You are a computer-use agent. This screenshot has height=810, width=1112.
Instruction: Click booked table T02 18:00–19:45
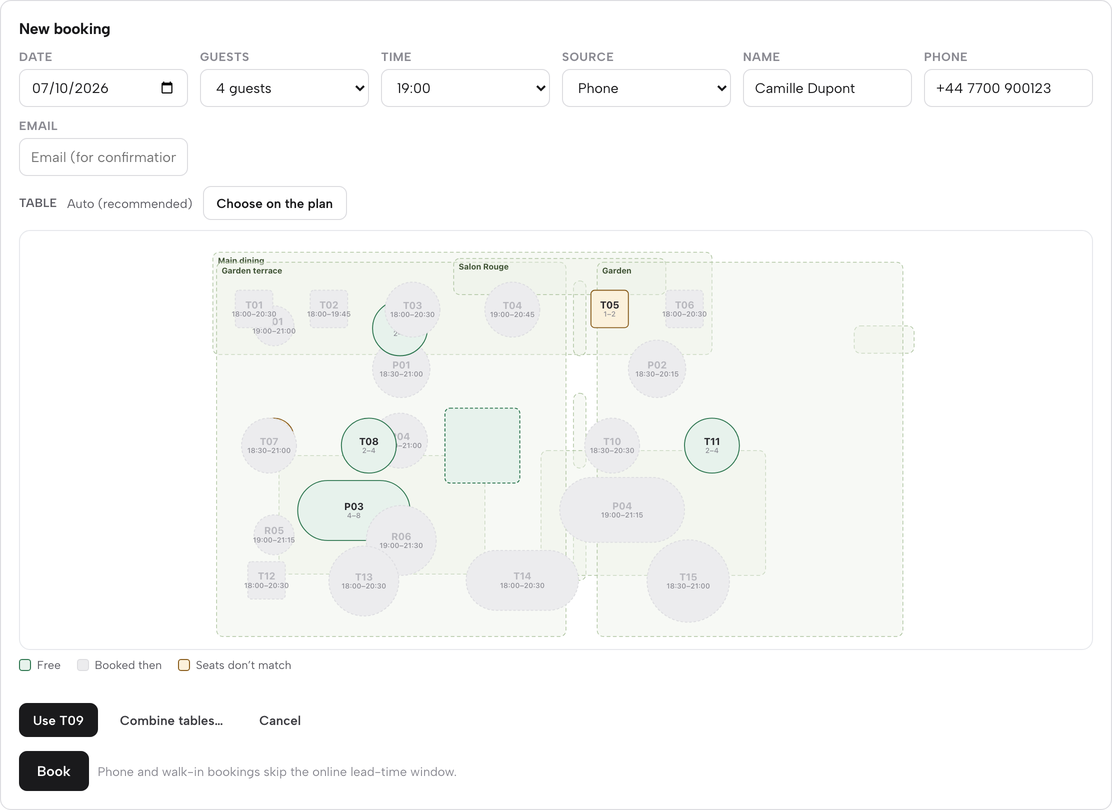[x=328, y=309]
